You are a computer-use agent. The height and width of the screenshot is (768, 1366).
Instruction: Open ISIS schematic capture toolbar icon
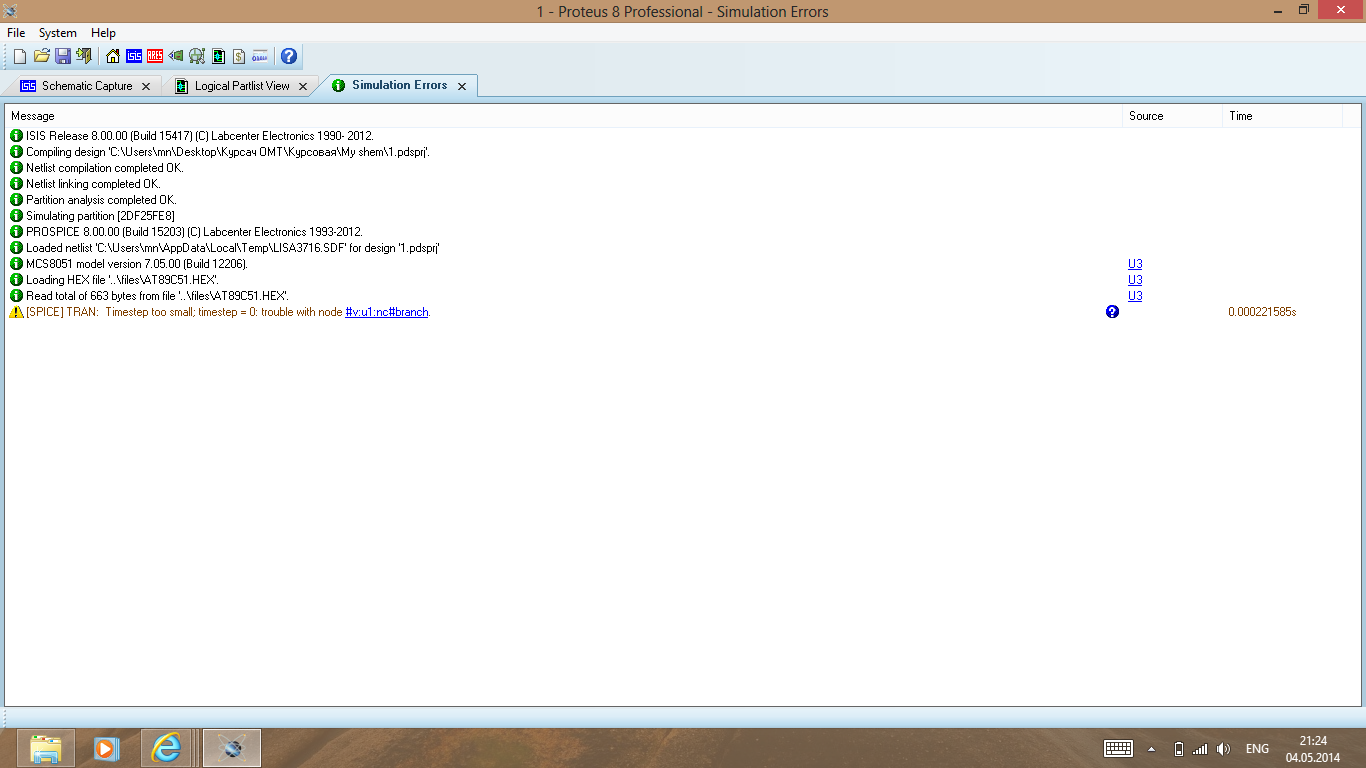134,56
